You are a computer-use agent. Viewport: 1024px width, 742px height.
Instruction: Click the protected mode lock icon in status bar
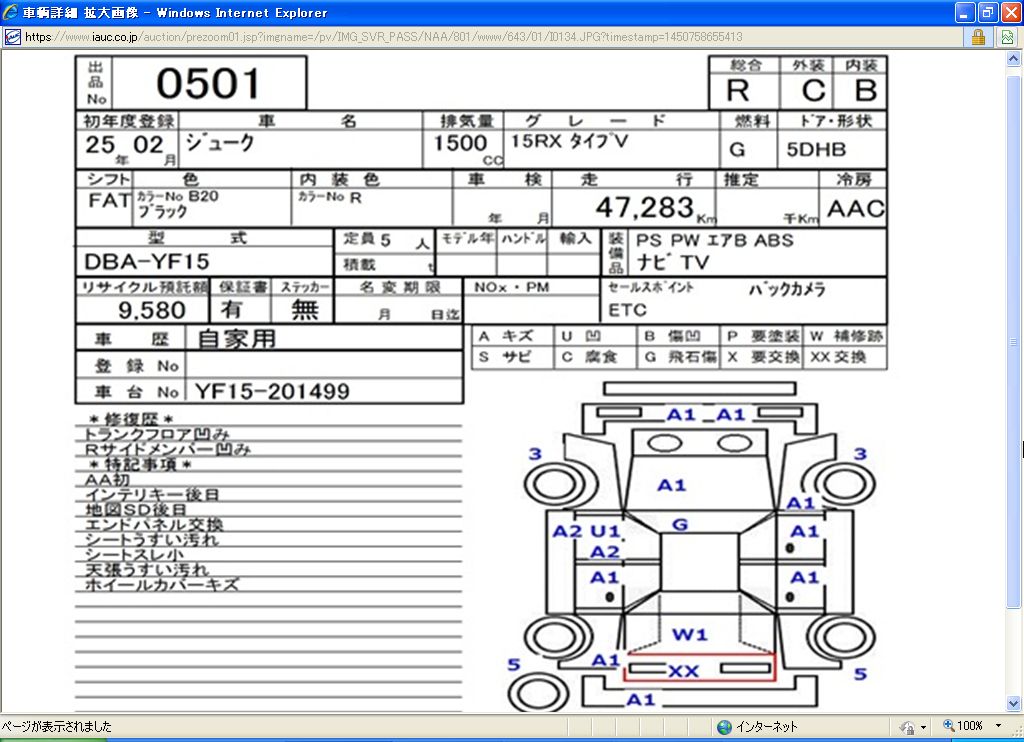[907, 727]
